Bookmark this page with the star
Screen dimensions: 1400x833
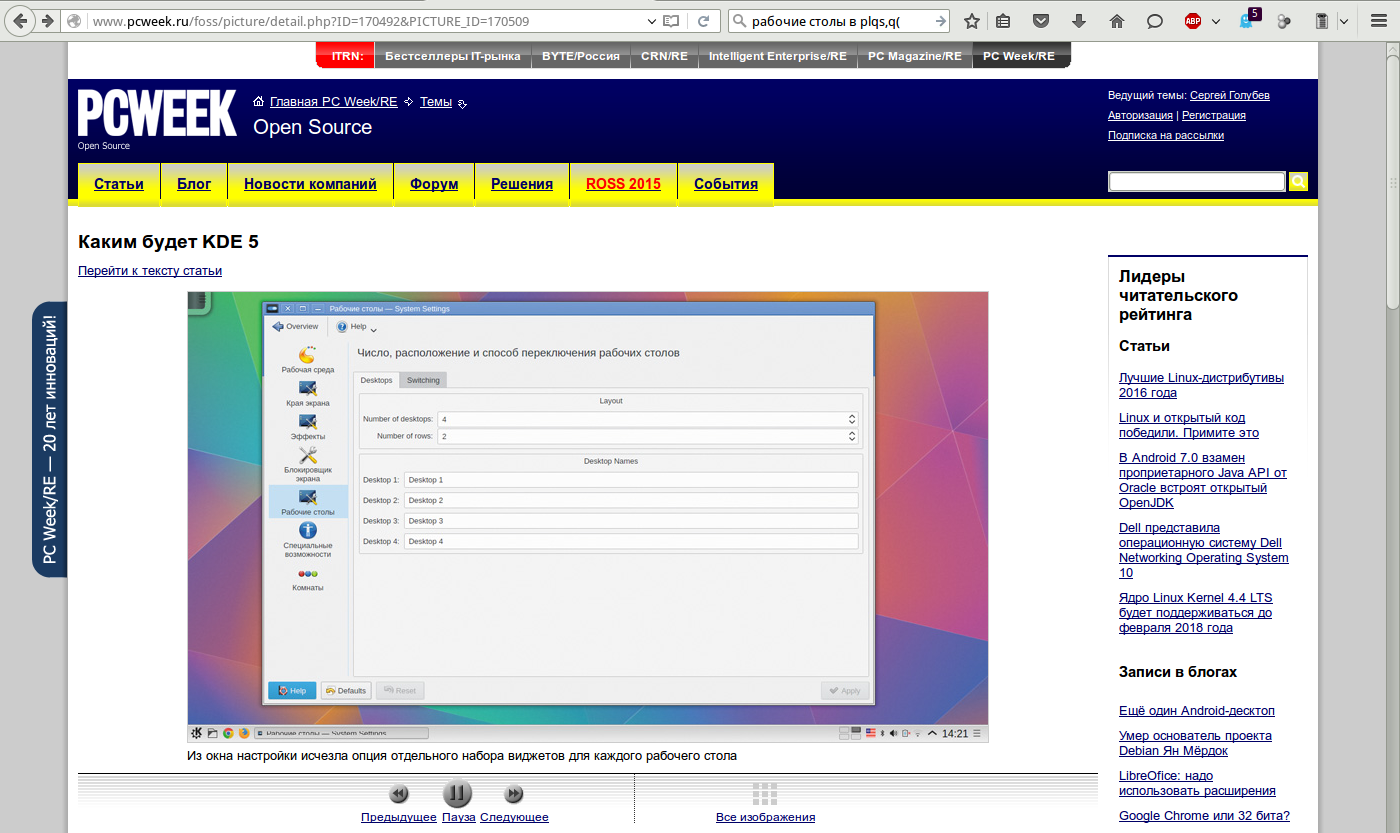[971, 21]
